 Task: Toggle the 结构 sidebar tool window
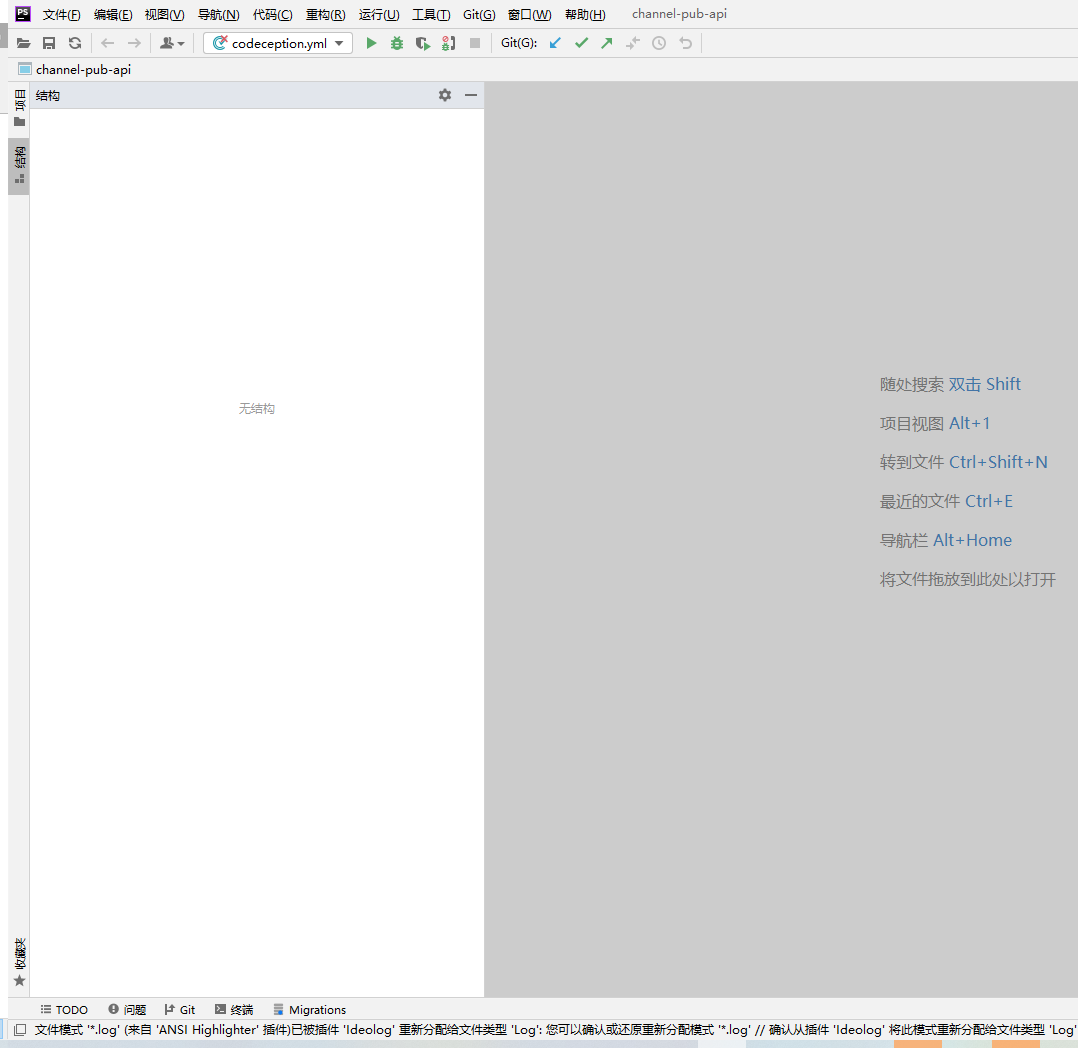click(x=19, y=165)
